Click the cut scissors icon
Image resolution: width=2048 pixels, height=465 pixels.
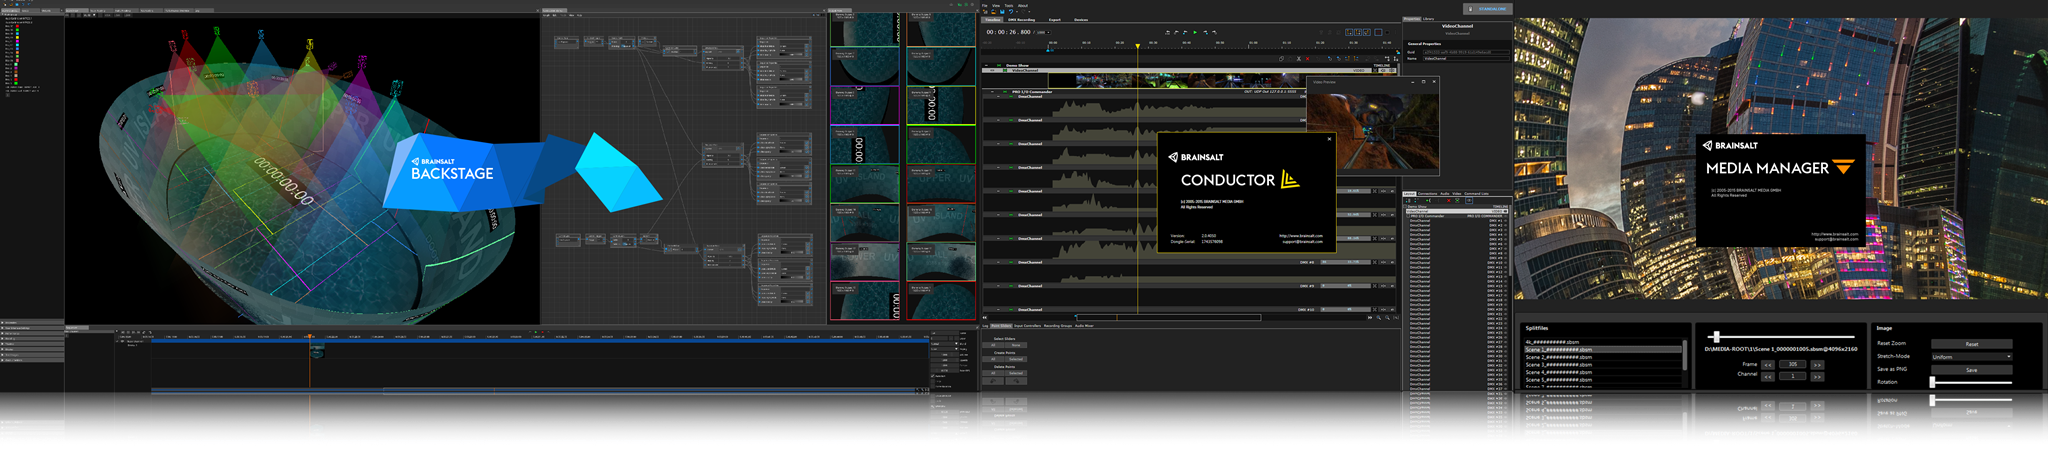(1299, 58)
